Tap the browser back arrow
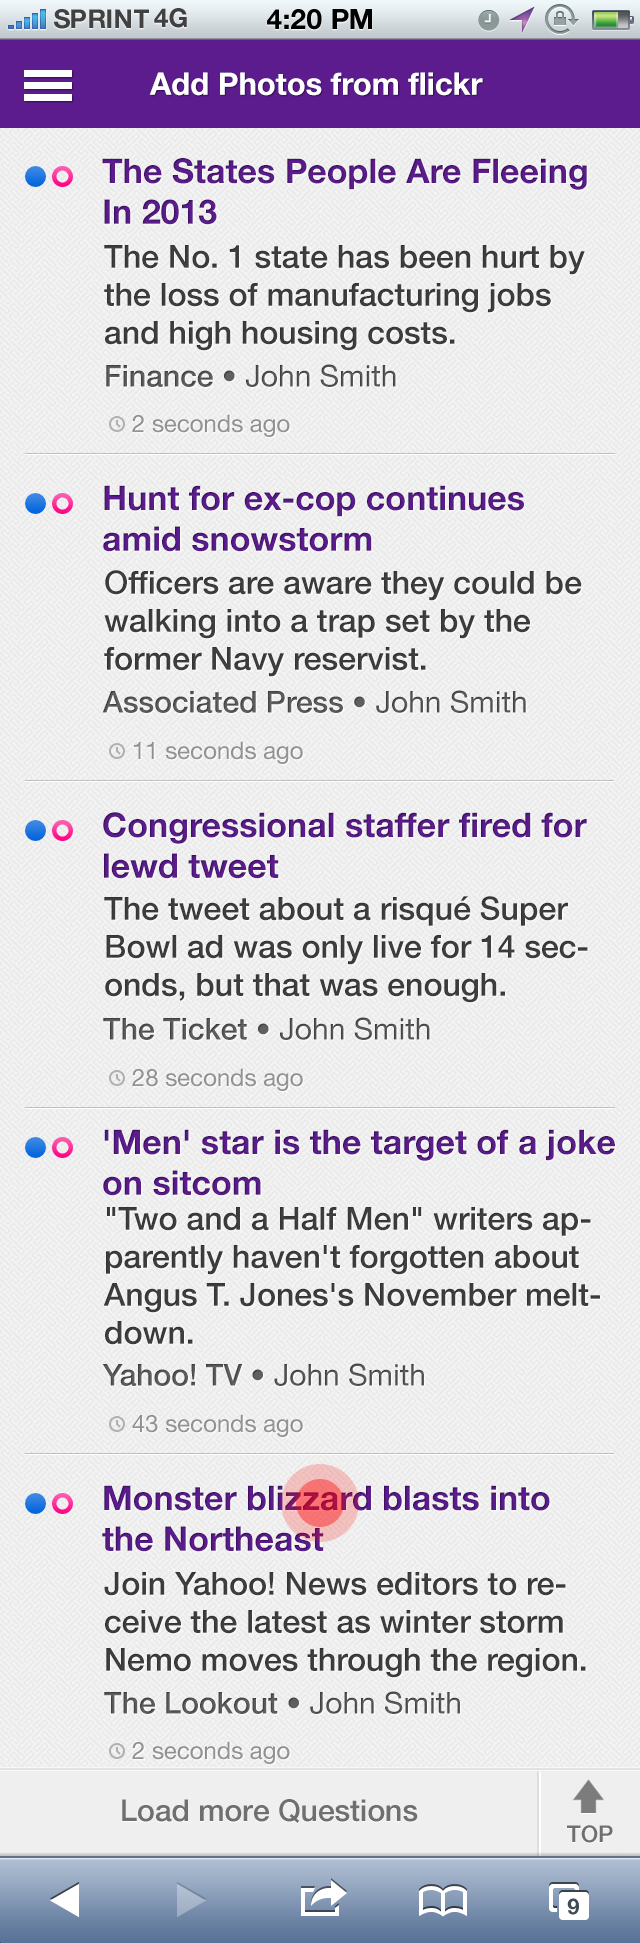Screen dimensions: 640x1943 tap(65, 1899)
